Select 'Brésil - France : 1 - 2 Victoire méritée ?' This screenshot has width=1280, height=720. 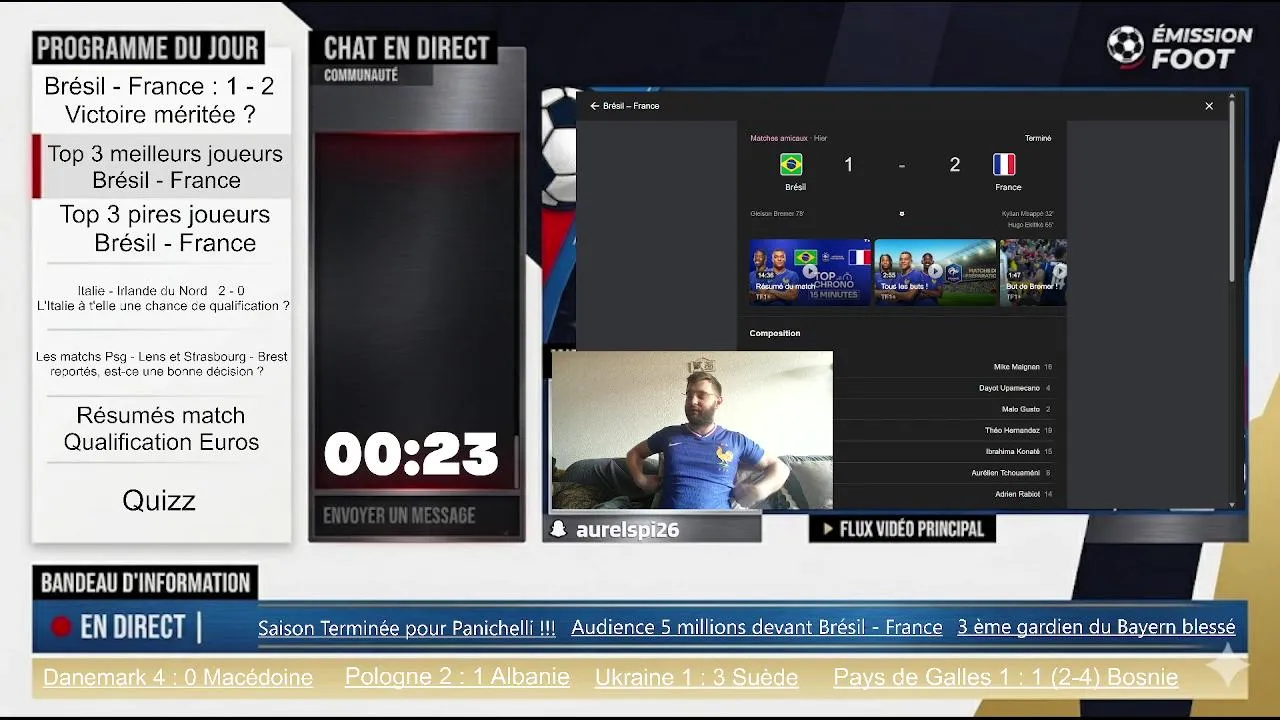pos(159,100)
